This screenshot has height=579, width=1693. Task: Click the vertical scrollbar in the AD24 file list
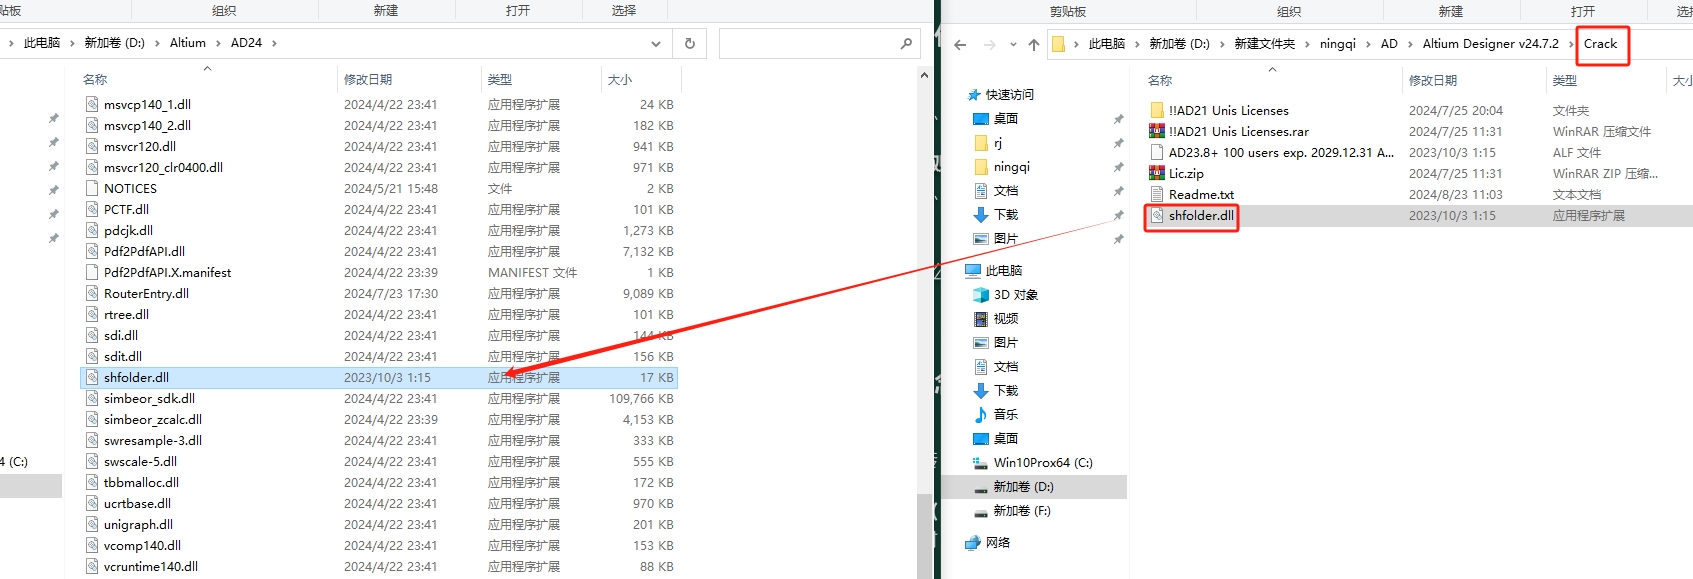click(924, 300)
